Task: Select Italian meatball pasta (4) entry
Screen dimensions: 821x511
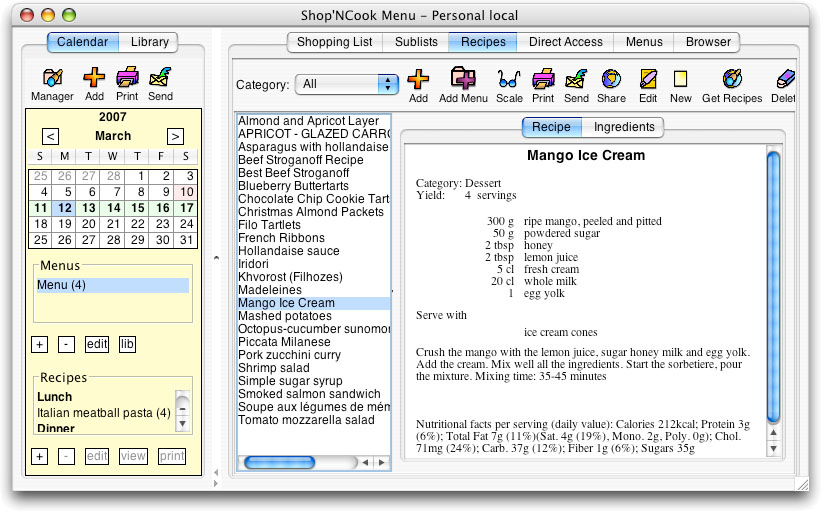Action: point(104,413)
